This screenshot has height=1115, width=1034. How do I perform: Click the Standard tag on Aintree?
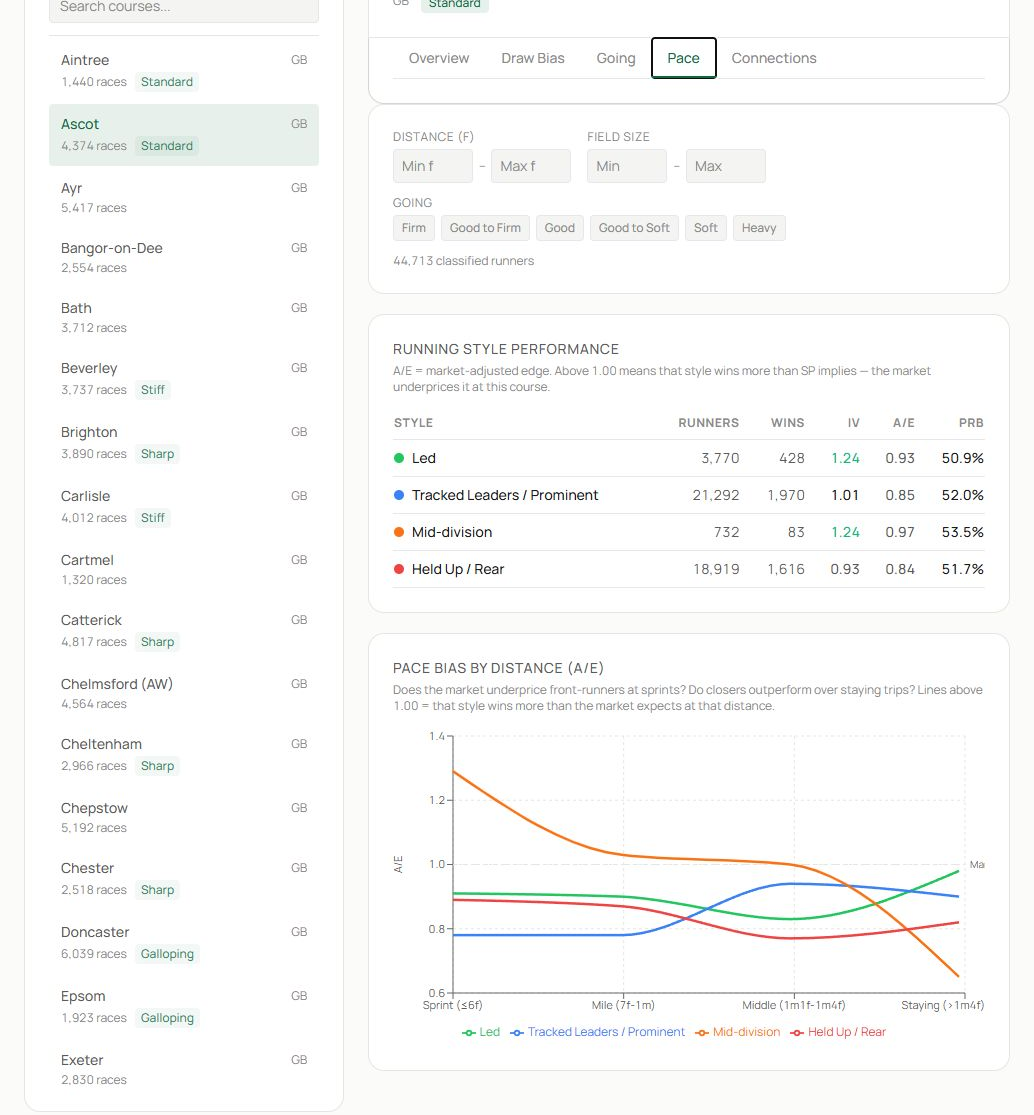coord(166,82)
